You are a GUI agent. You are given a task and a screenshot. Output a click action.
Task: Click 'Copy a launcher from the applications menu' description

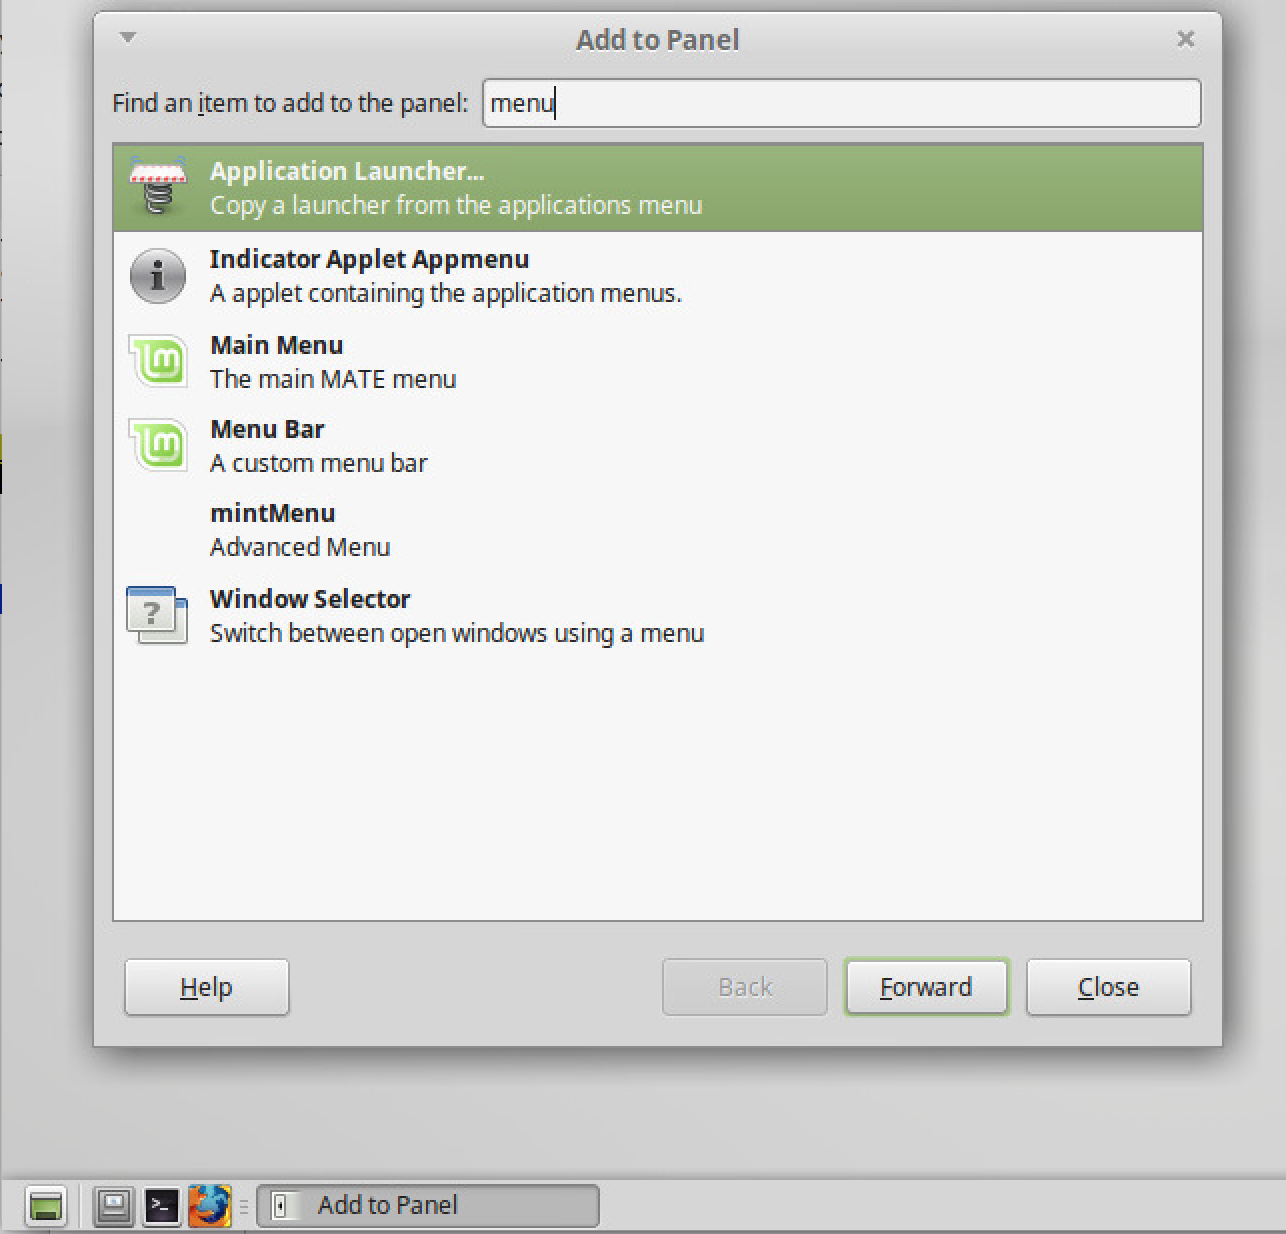(x=456, y=206)
